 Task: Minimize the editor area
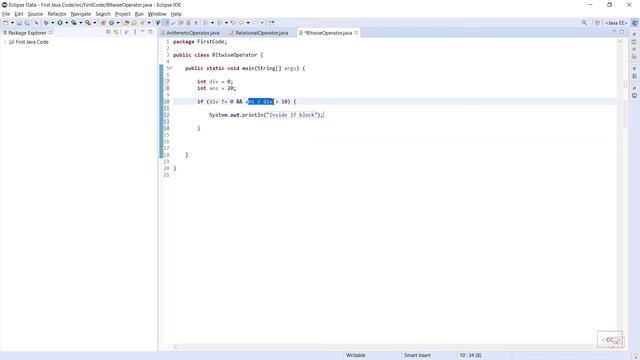click(x=614, y=32)
